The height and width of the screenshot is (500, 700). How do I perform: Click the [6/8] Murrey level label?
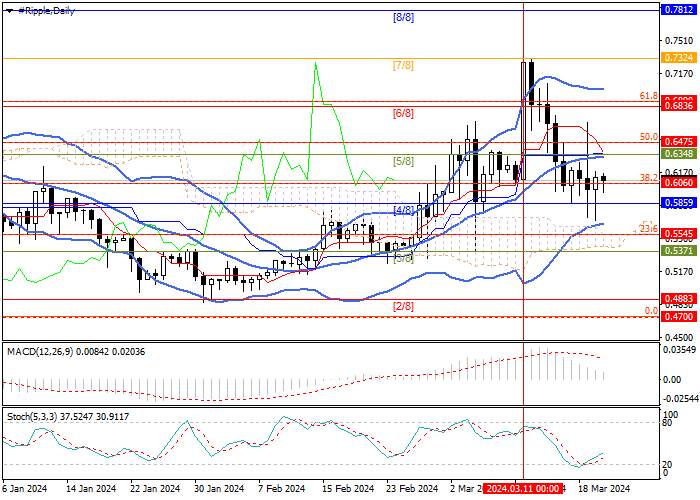[403, 114]
